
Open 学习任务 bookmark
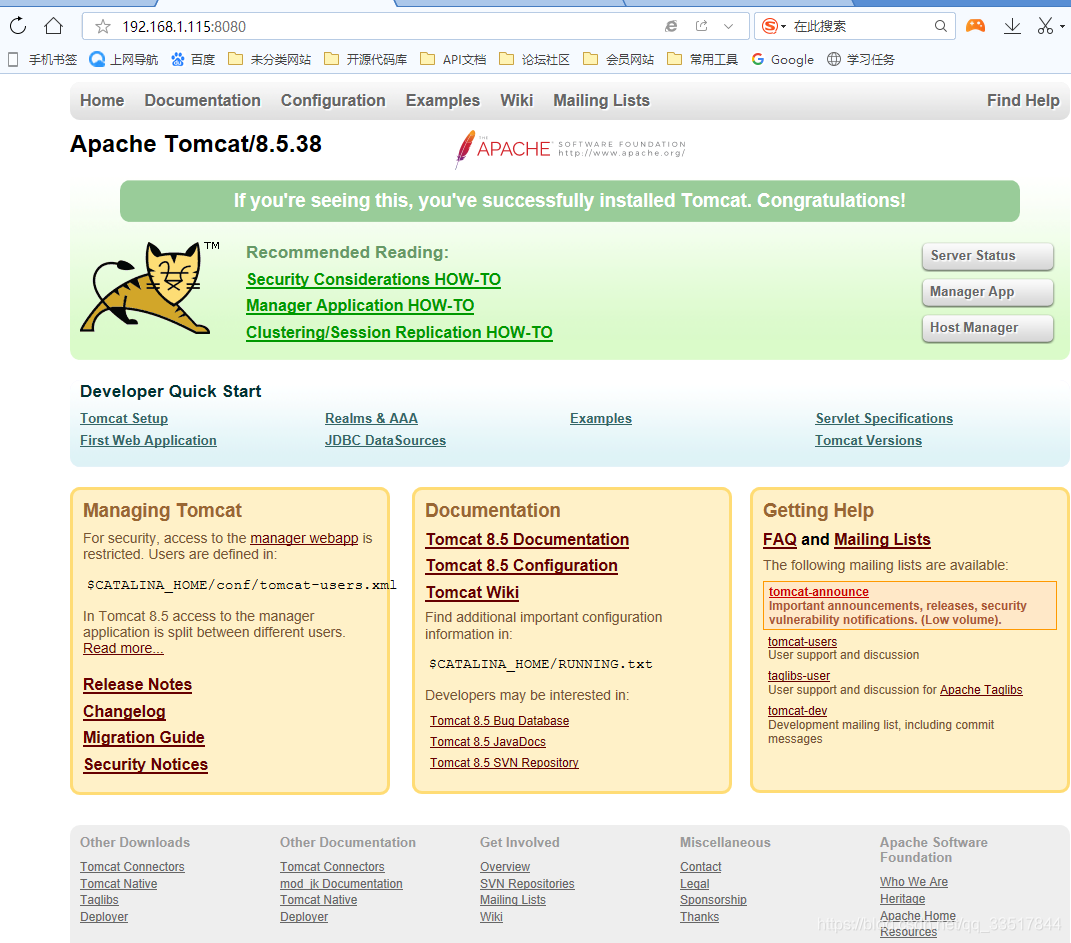click(x=861, y=59)
